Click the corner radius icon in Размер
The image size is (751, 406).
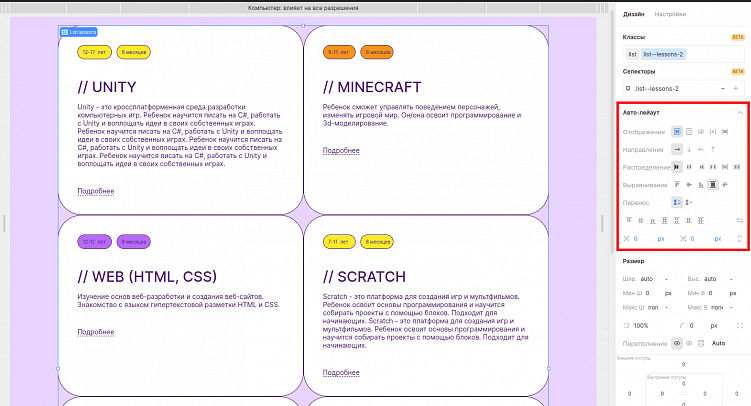click(682, 326)
